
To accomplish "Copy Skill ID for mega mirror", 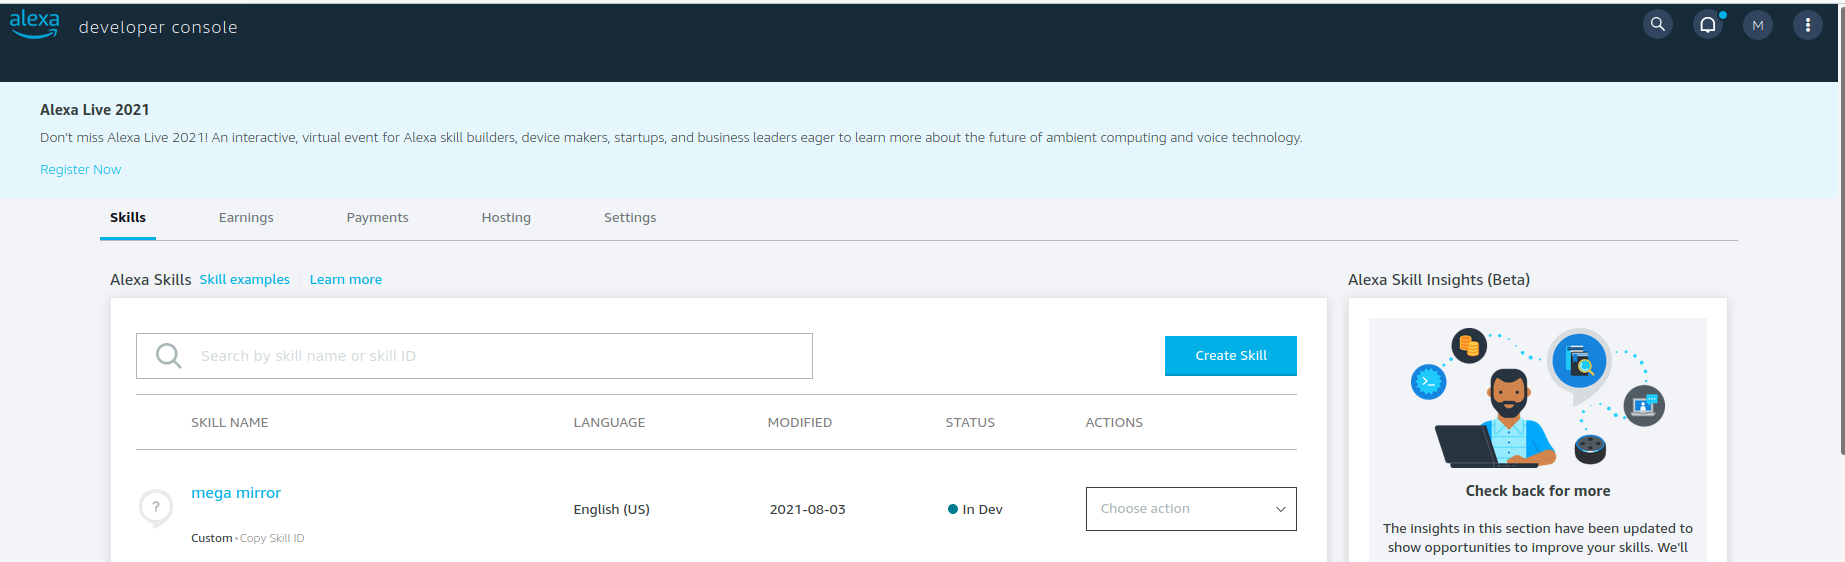I will [272, 538].
